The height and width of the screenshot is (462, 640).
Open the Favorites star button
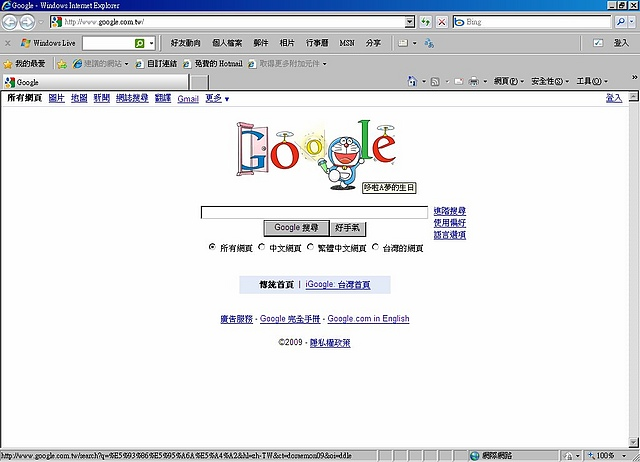[x=24, y=64]
